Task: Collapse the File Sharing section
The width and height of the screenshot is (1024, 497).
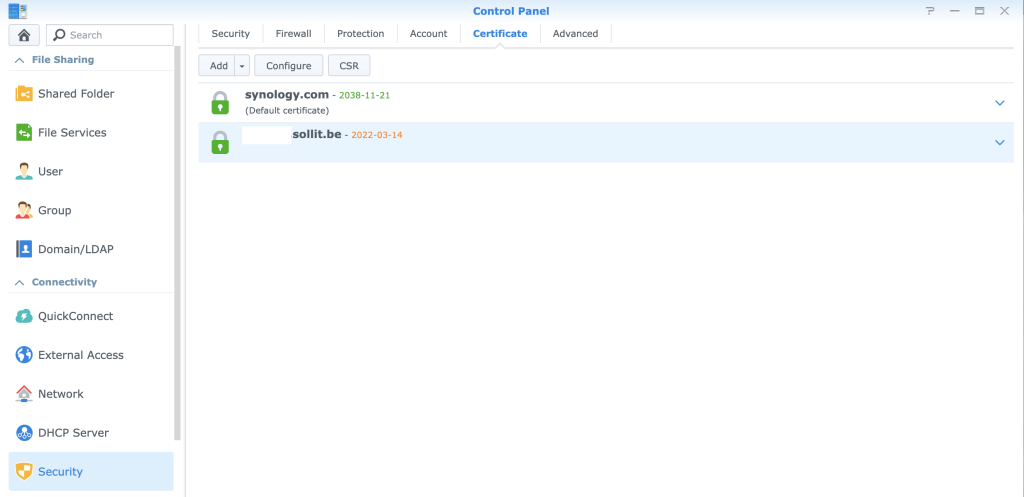Action: pos(19,60)
